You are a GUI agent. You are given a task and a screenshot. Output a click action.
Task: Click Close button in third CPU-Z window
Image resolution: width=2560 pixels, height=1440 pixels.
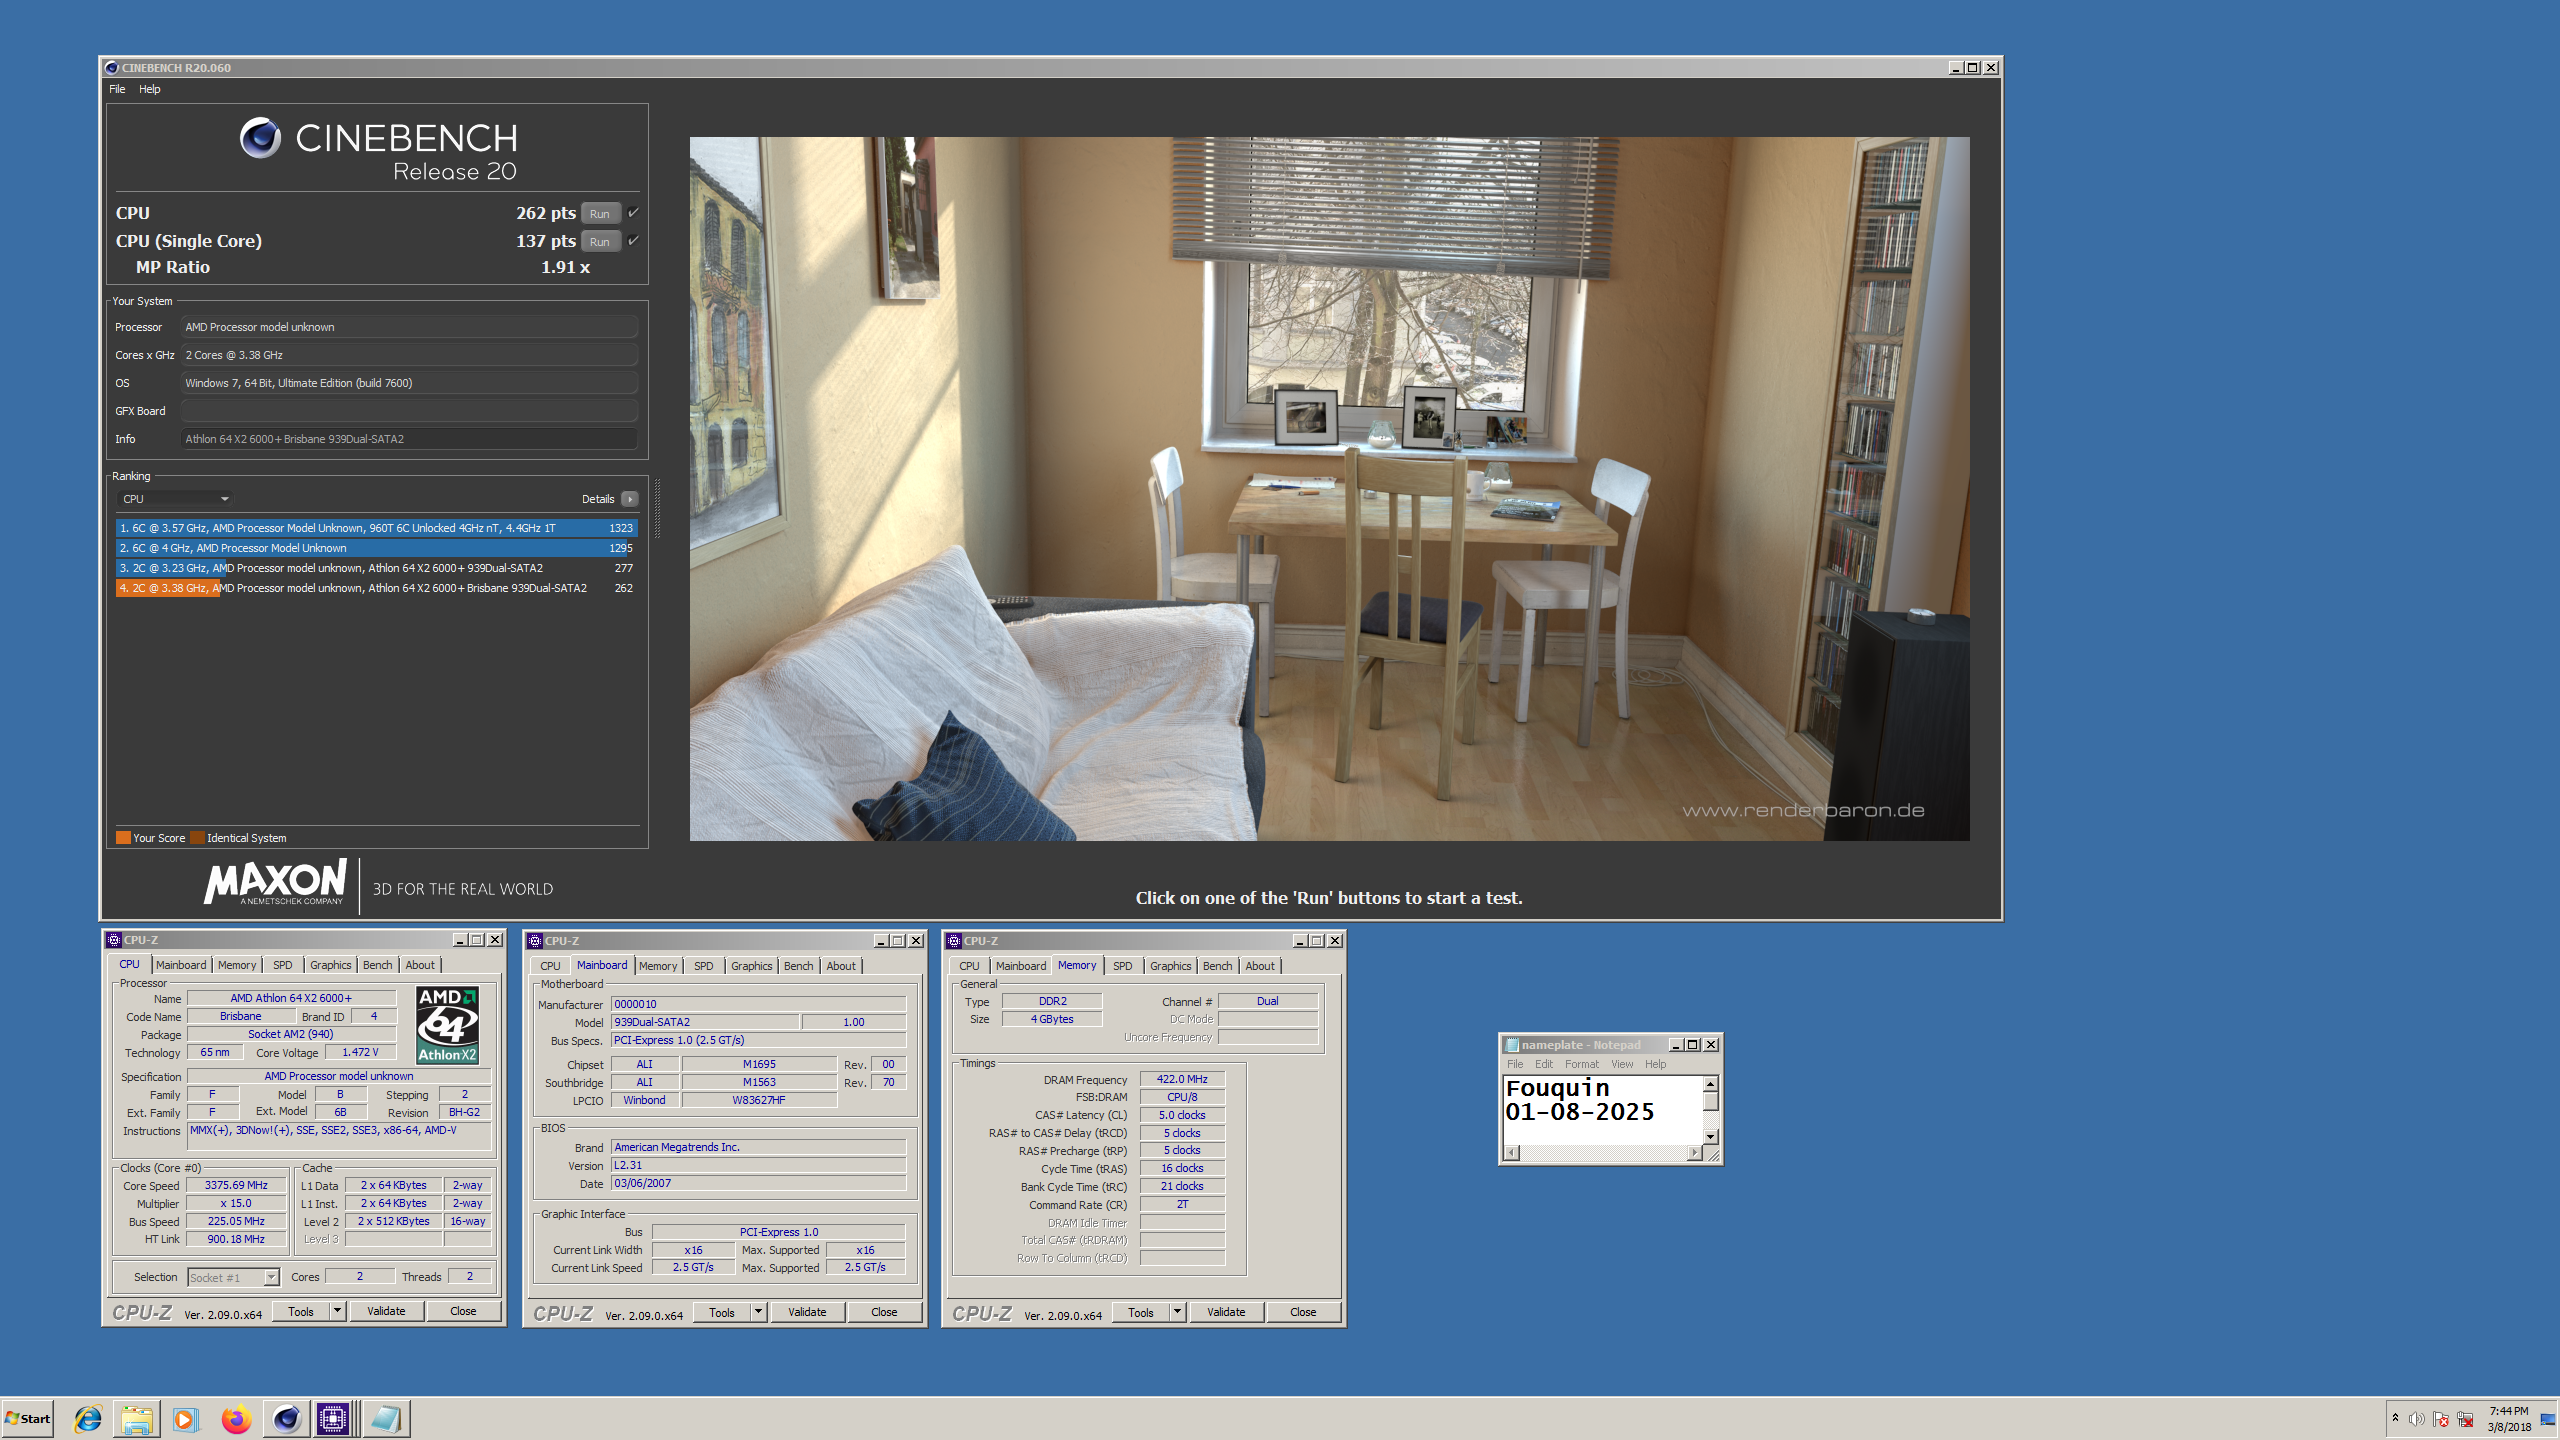[1303, 1312]
